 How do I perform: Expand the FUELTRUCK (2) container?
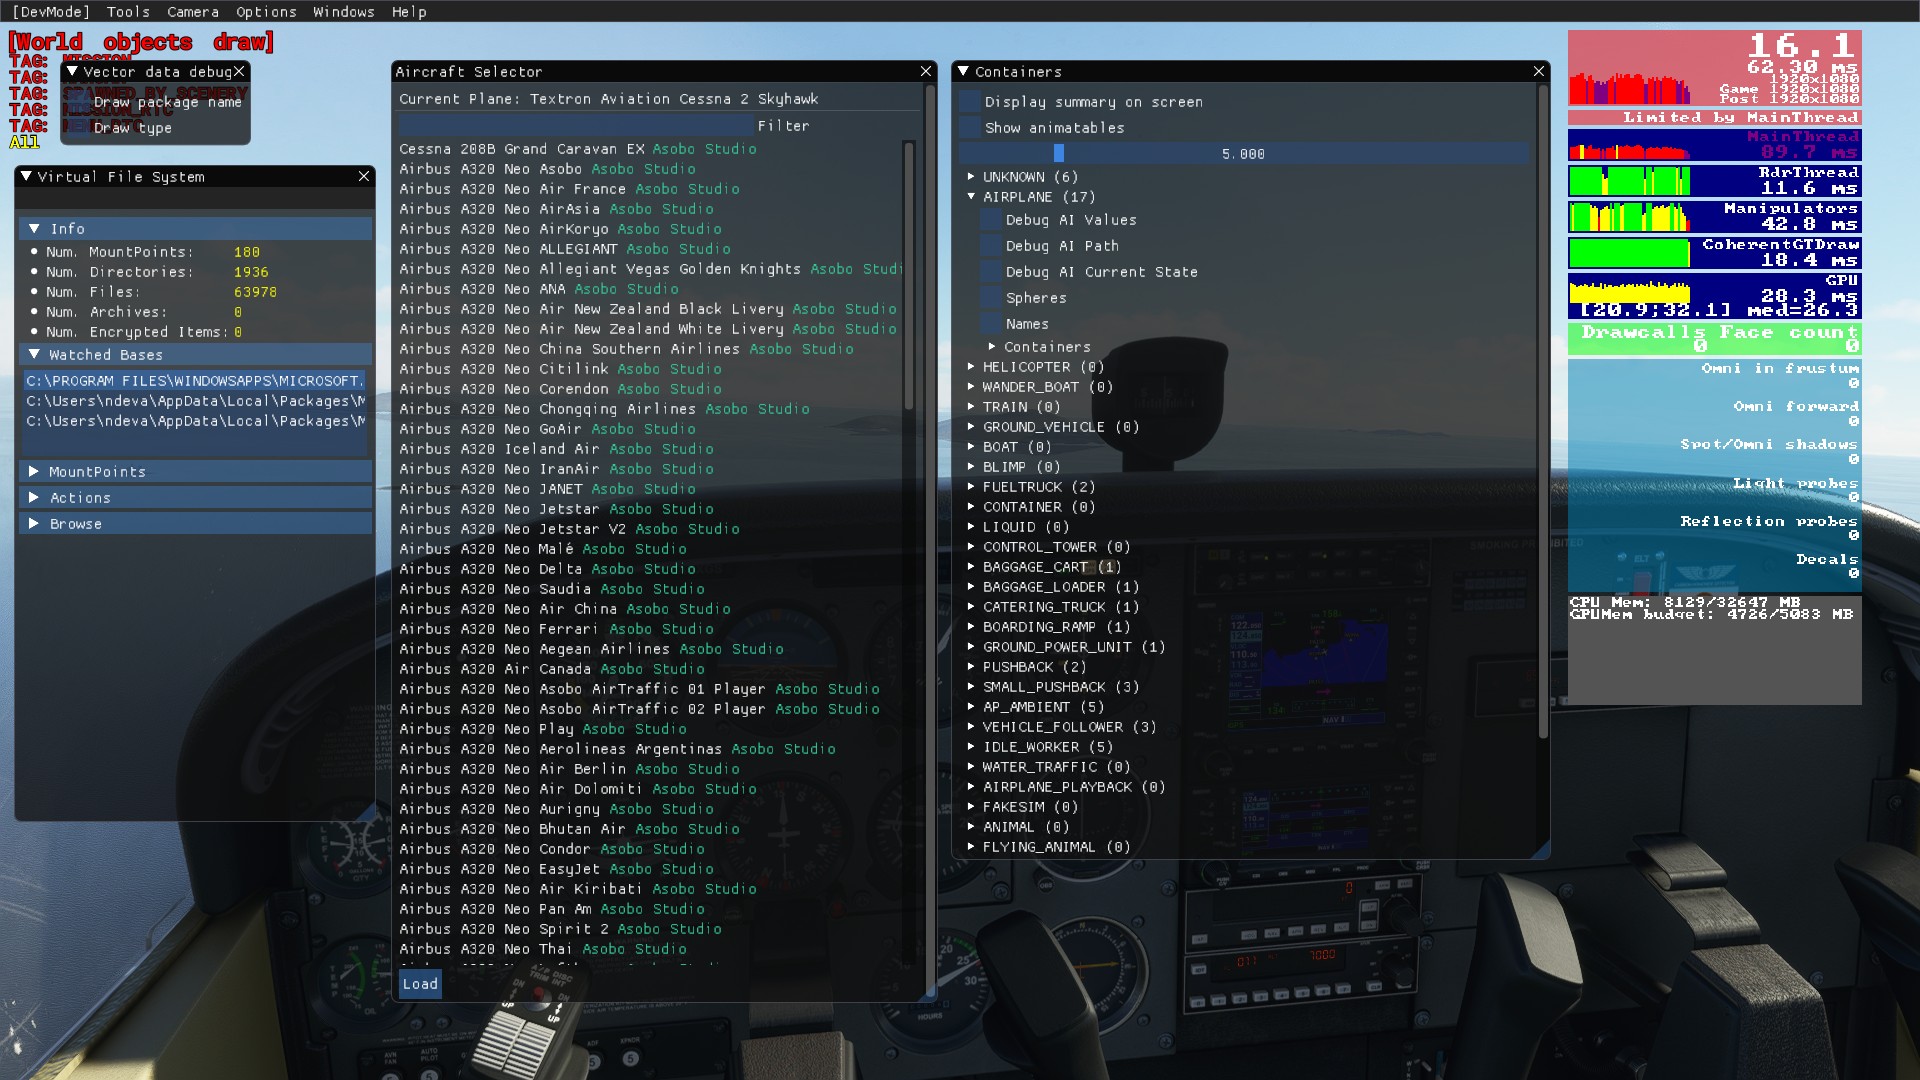971,487
